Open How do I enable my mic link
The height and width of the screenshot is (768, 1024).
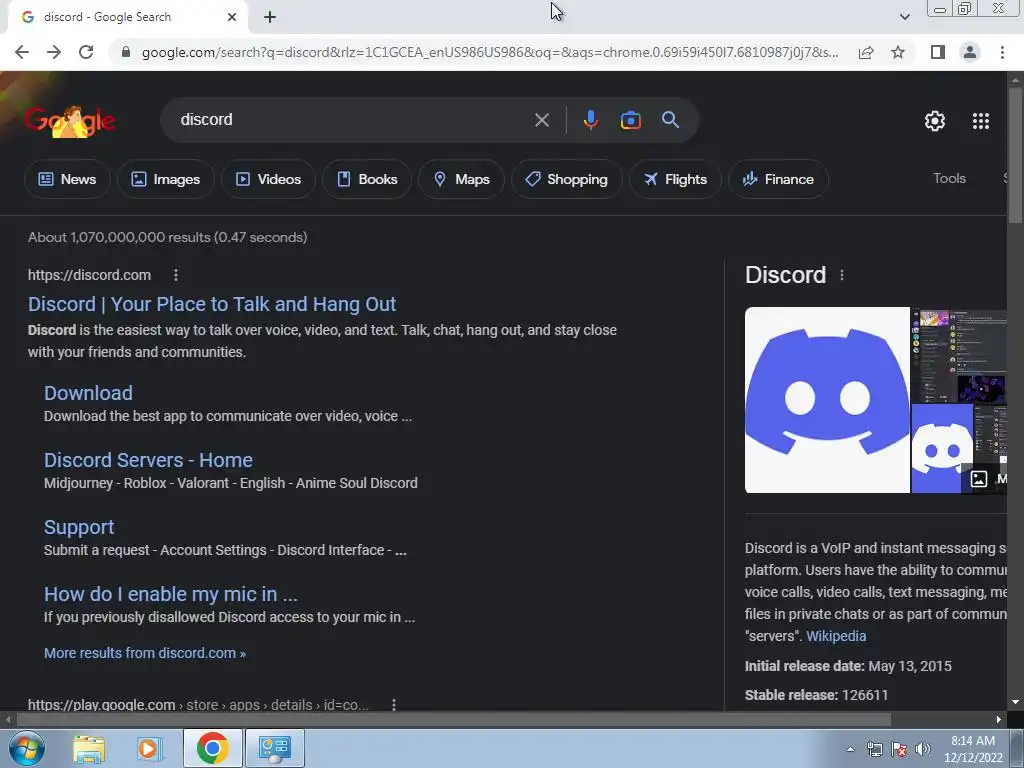170,594
